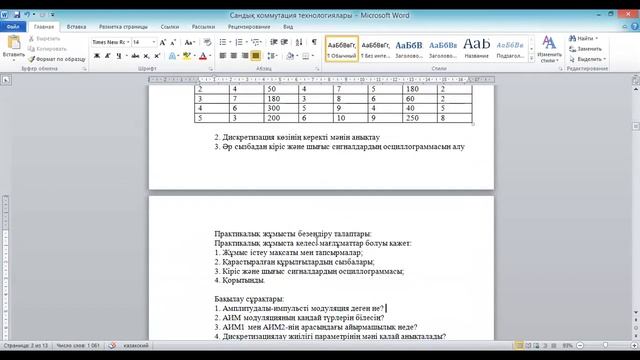Toggle italic formatting (К)
The image size is (640, 360).
coord(108,56)
